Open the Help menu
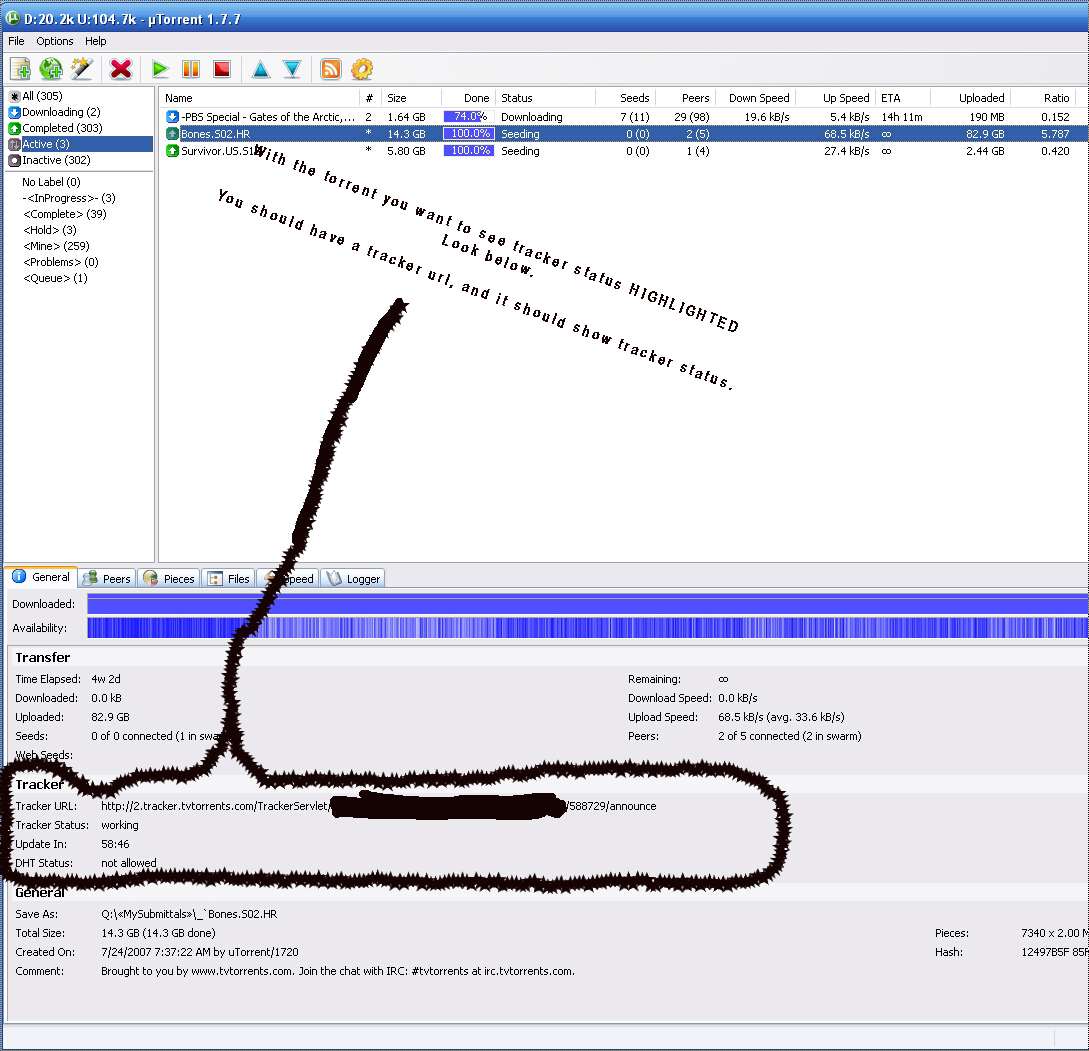 tap(95, 41)
